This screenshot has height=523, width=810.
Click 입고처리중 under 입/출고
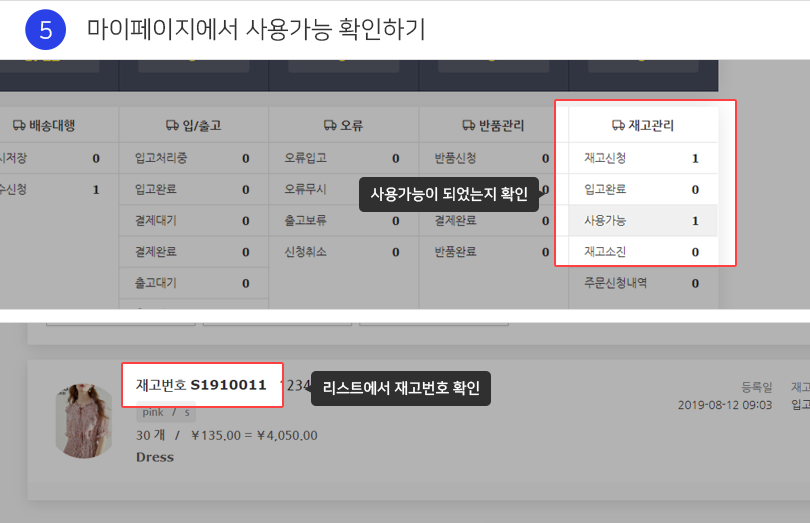coord(192,158)
